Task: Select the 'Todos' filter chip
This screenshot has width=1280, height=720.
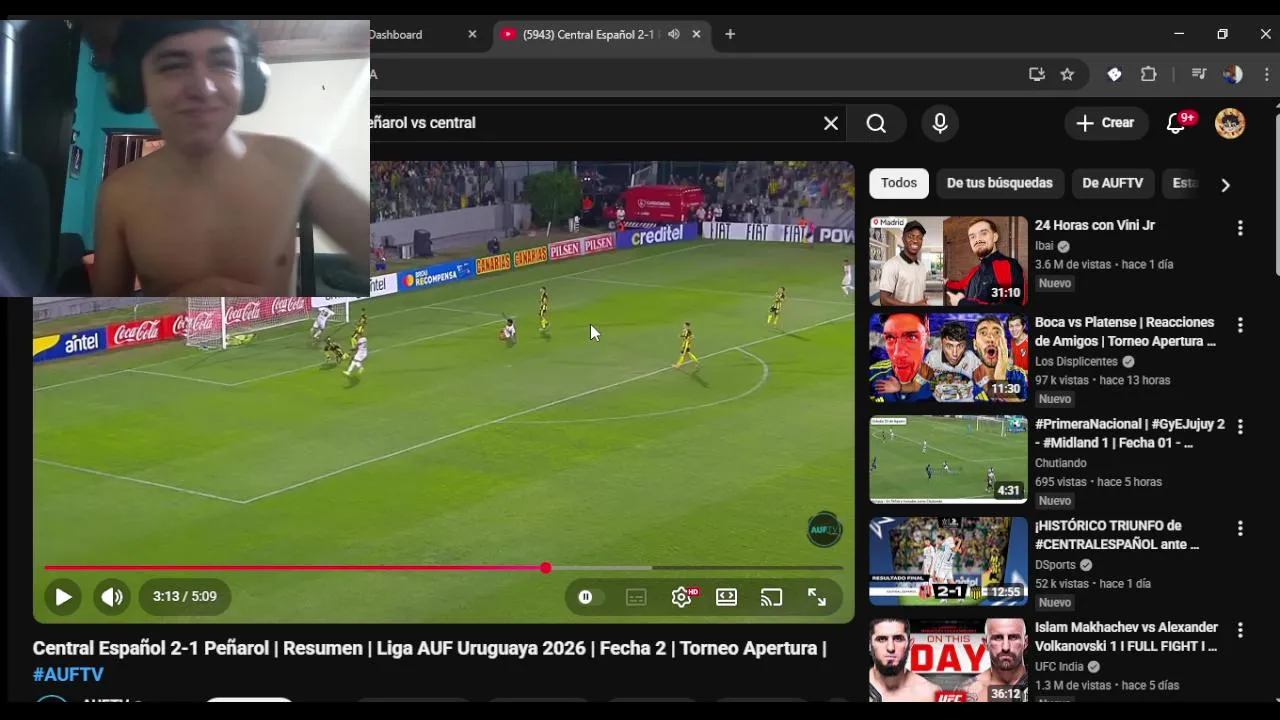Action: click(899, 183)
